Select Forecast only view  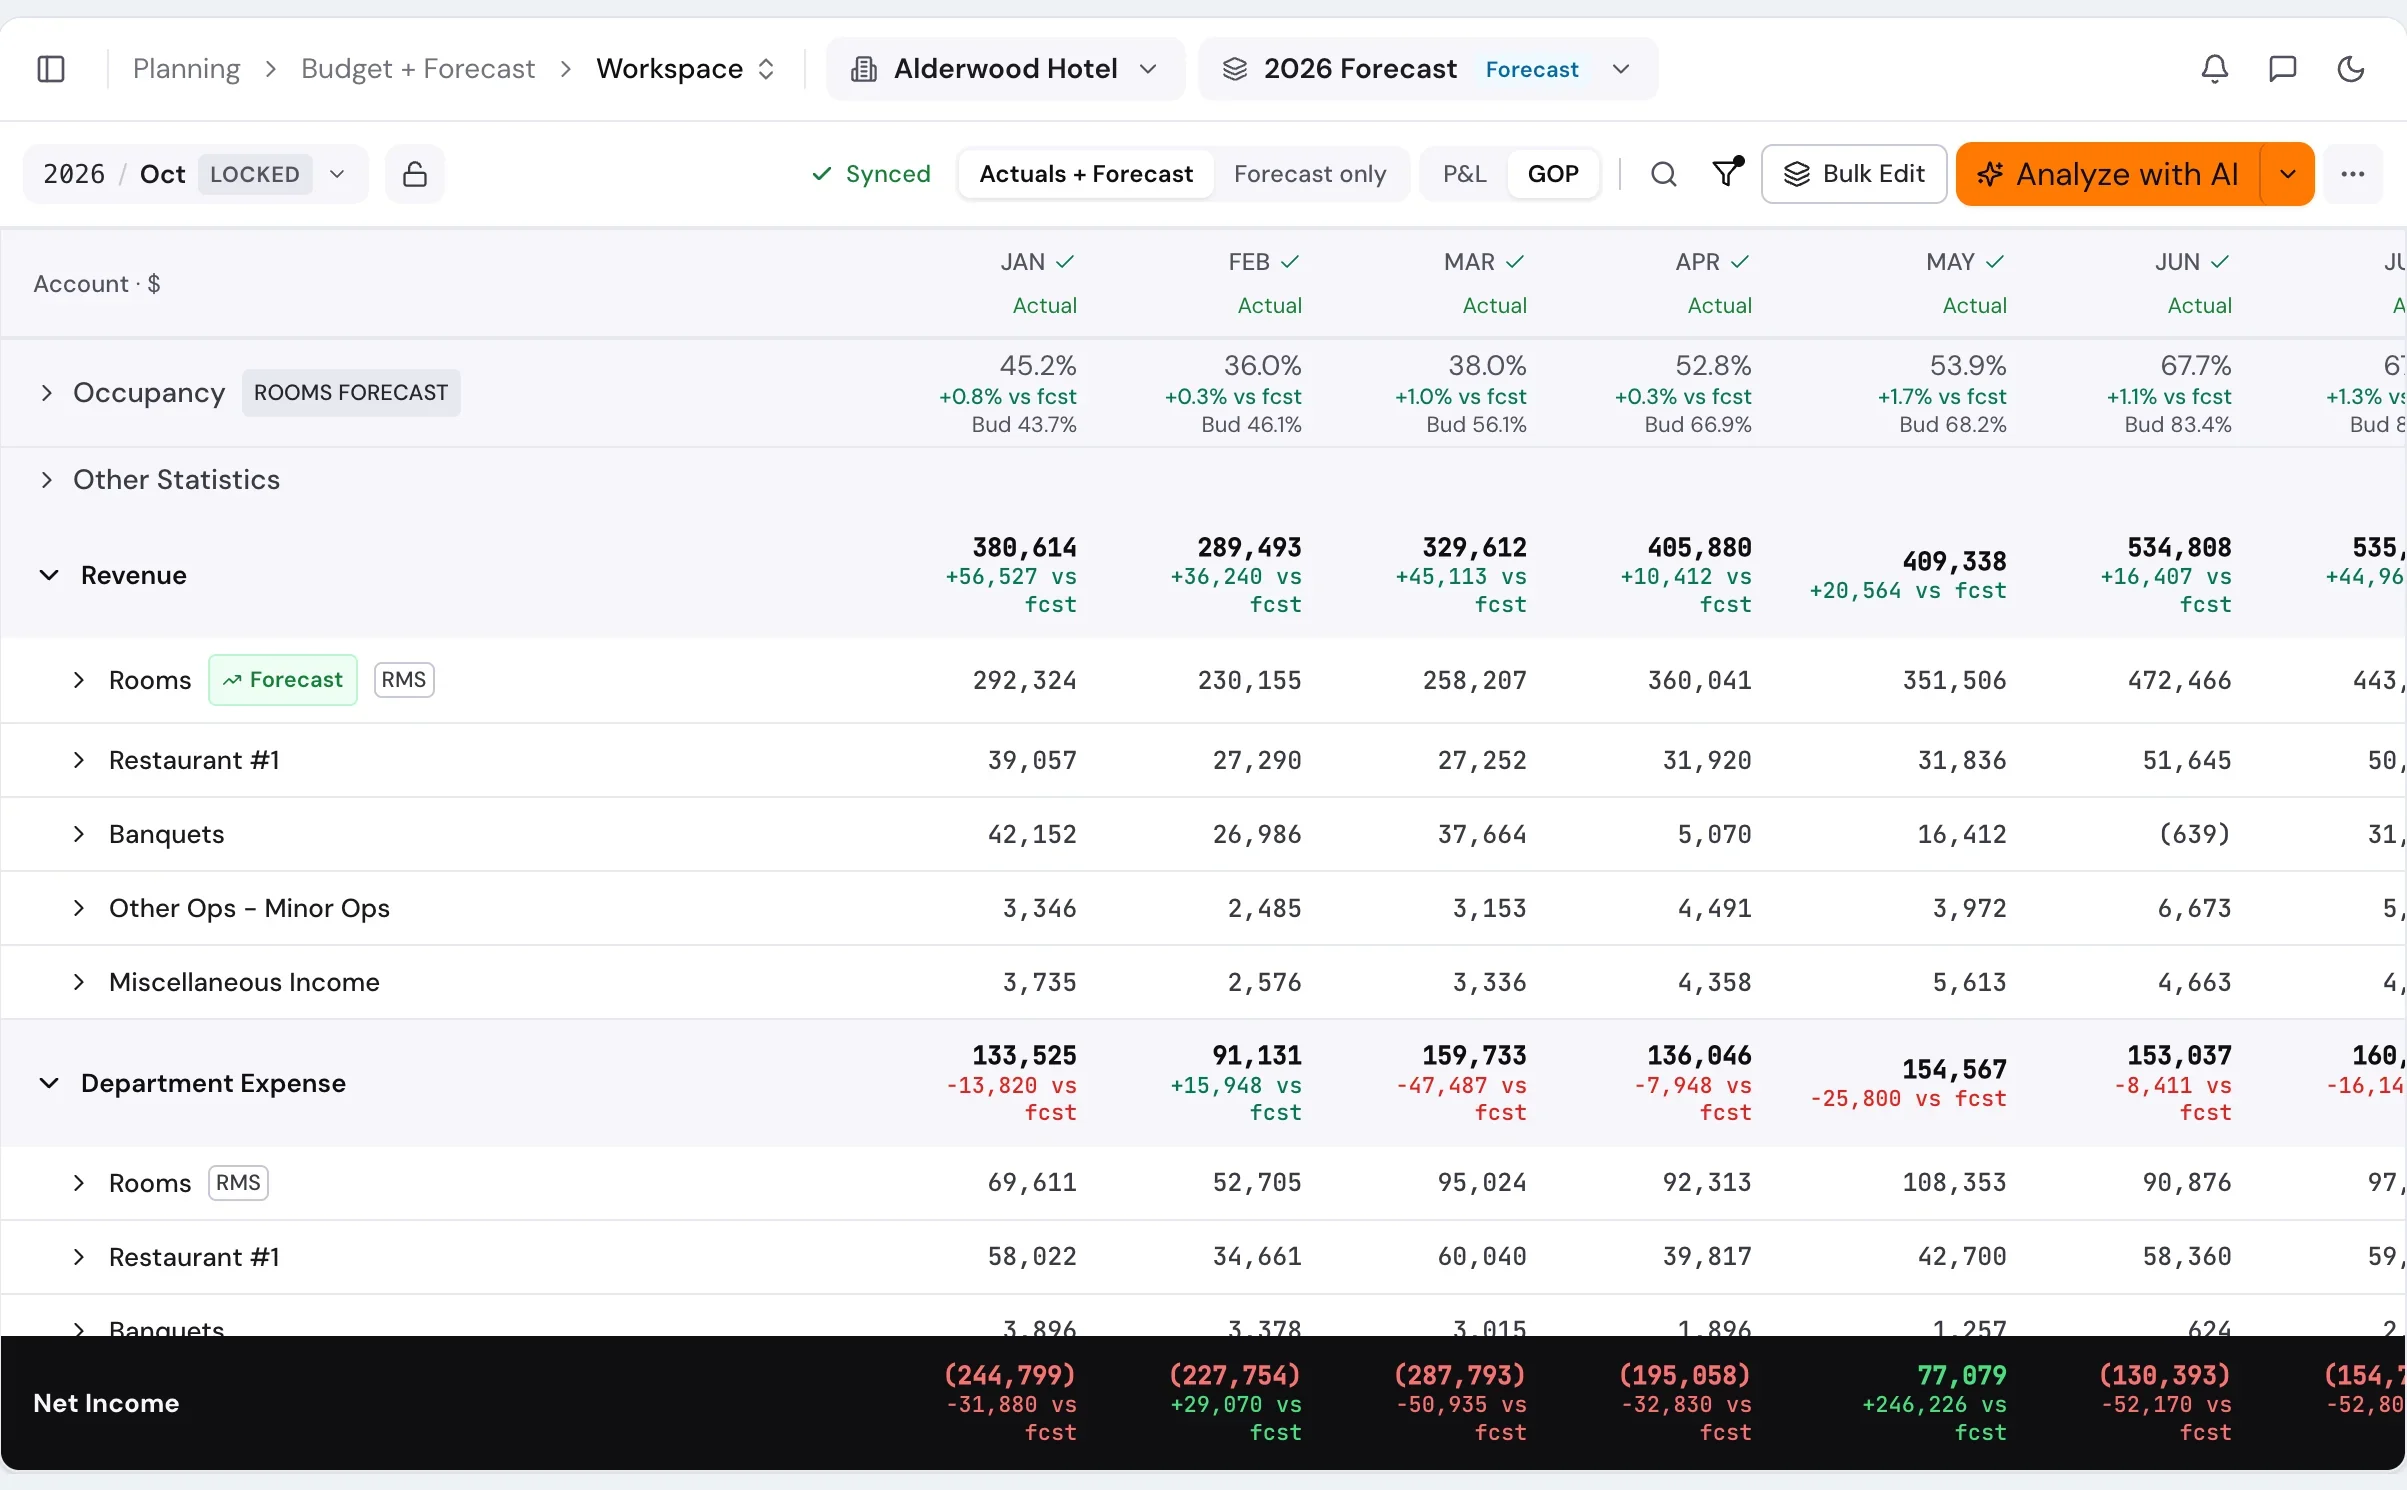1310,174
